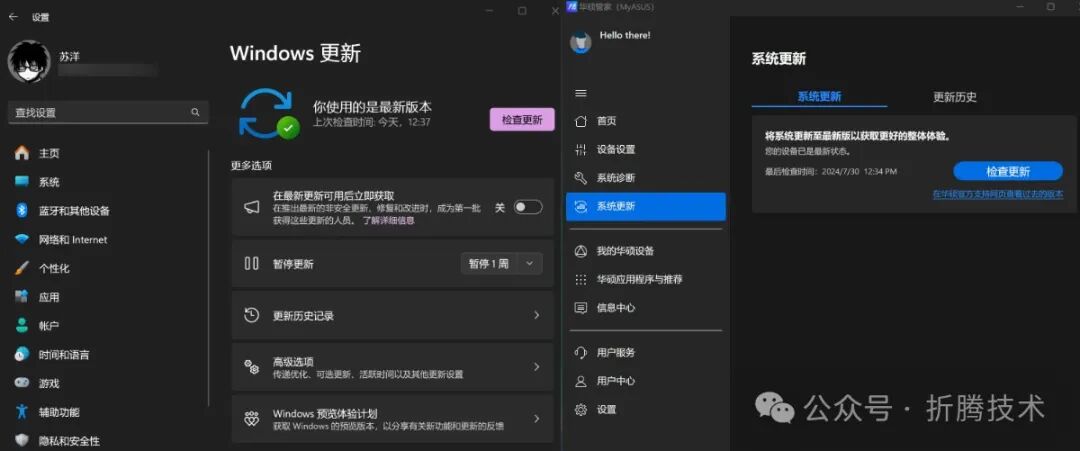Viewport: 1080px width, 451px height.
Task: Open the 游戏 controller icon
Action: (x=22, y=383)
